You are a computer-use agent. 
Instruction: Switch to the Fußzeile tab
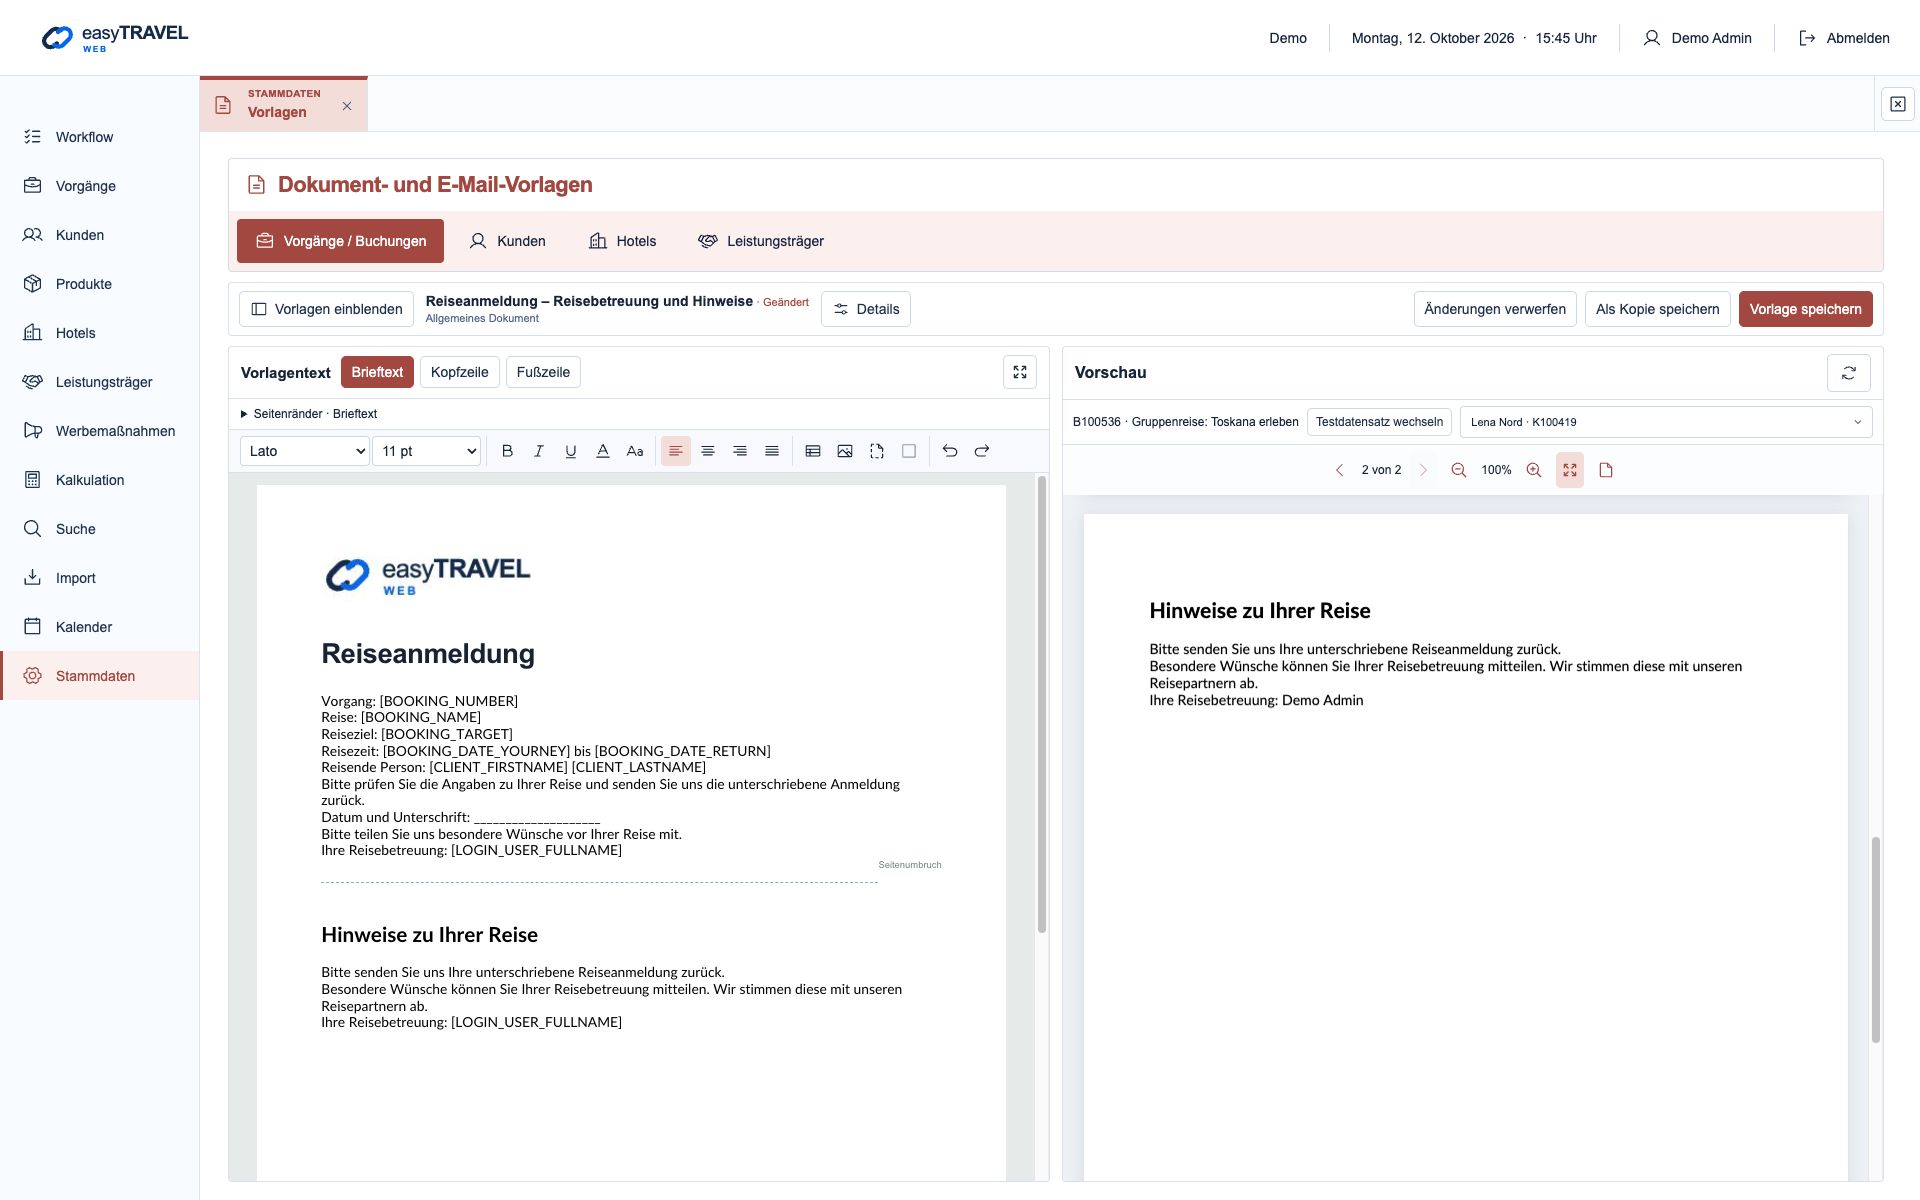[543, 372]
